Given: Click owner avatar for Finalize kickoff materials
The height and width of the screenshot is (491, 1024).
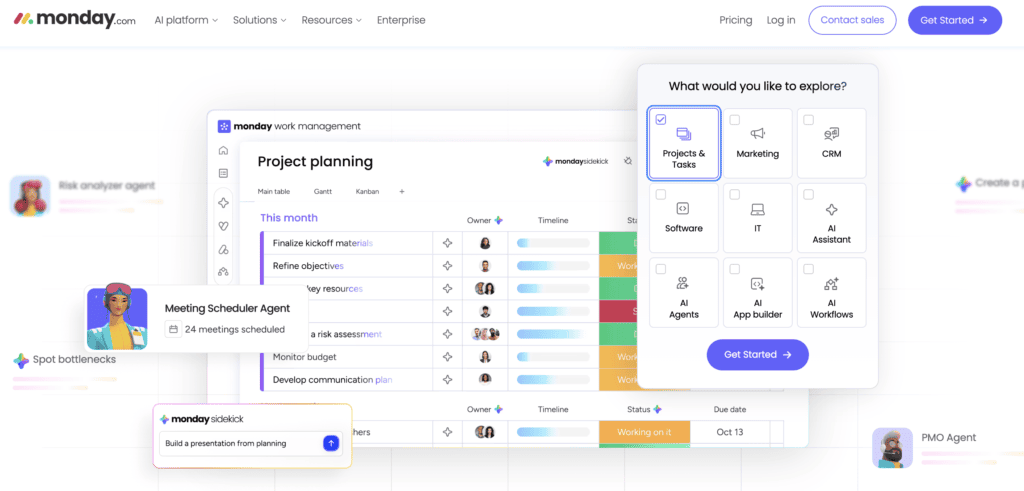Looking at the screenshot, I should pos(485,243).
